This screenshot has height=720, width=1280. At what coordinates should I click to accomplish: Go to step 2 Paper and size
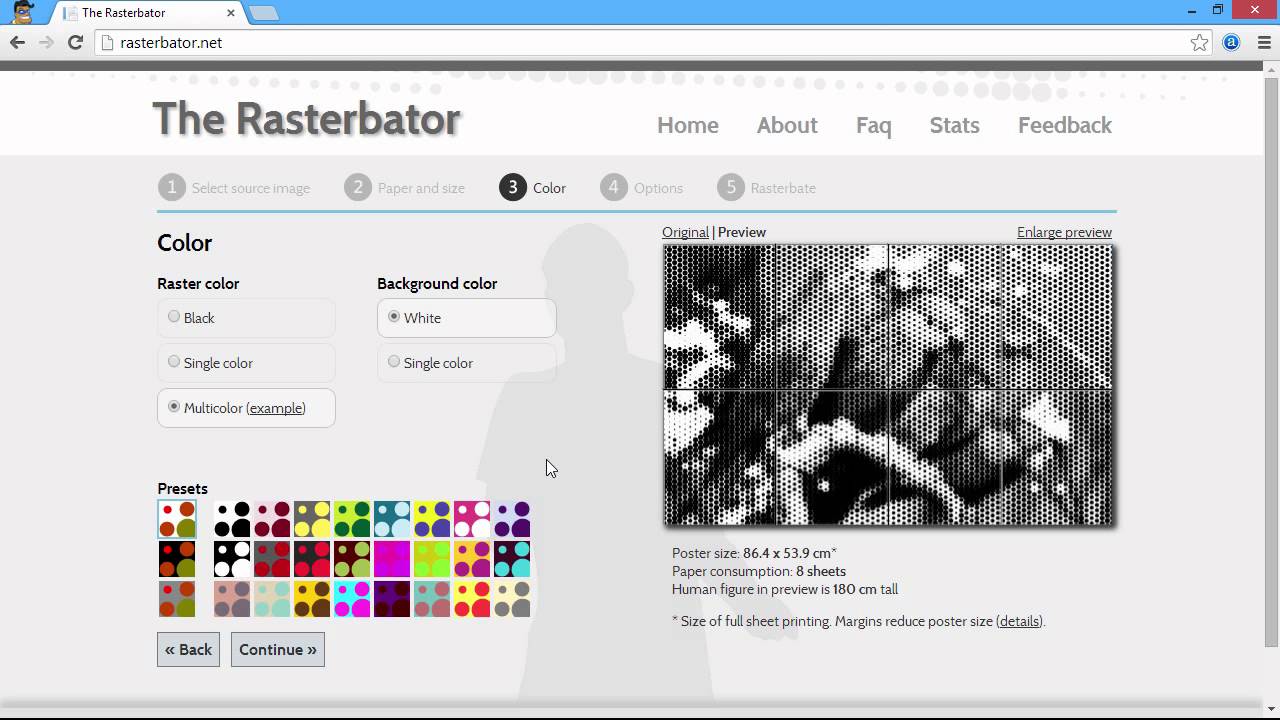(x=405, y=187)
